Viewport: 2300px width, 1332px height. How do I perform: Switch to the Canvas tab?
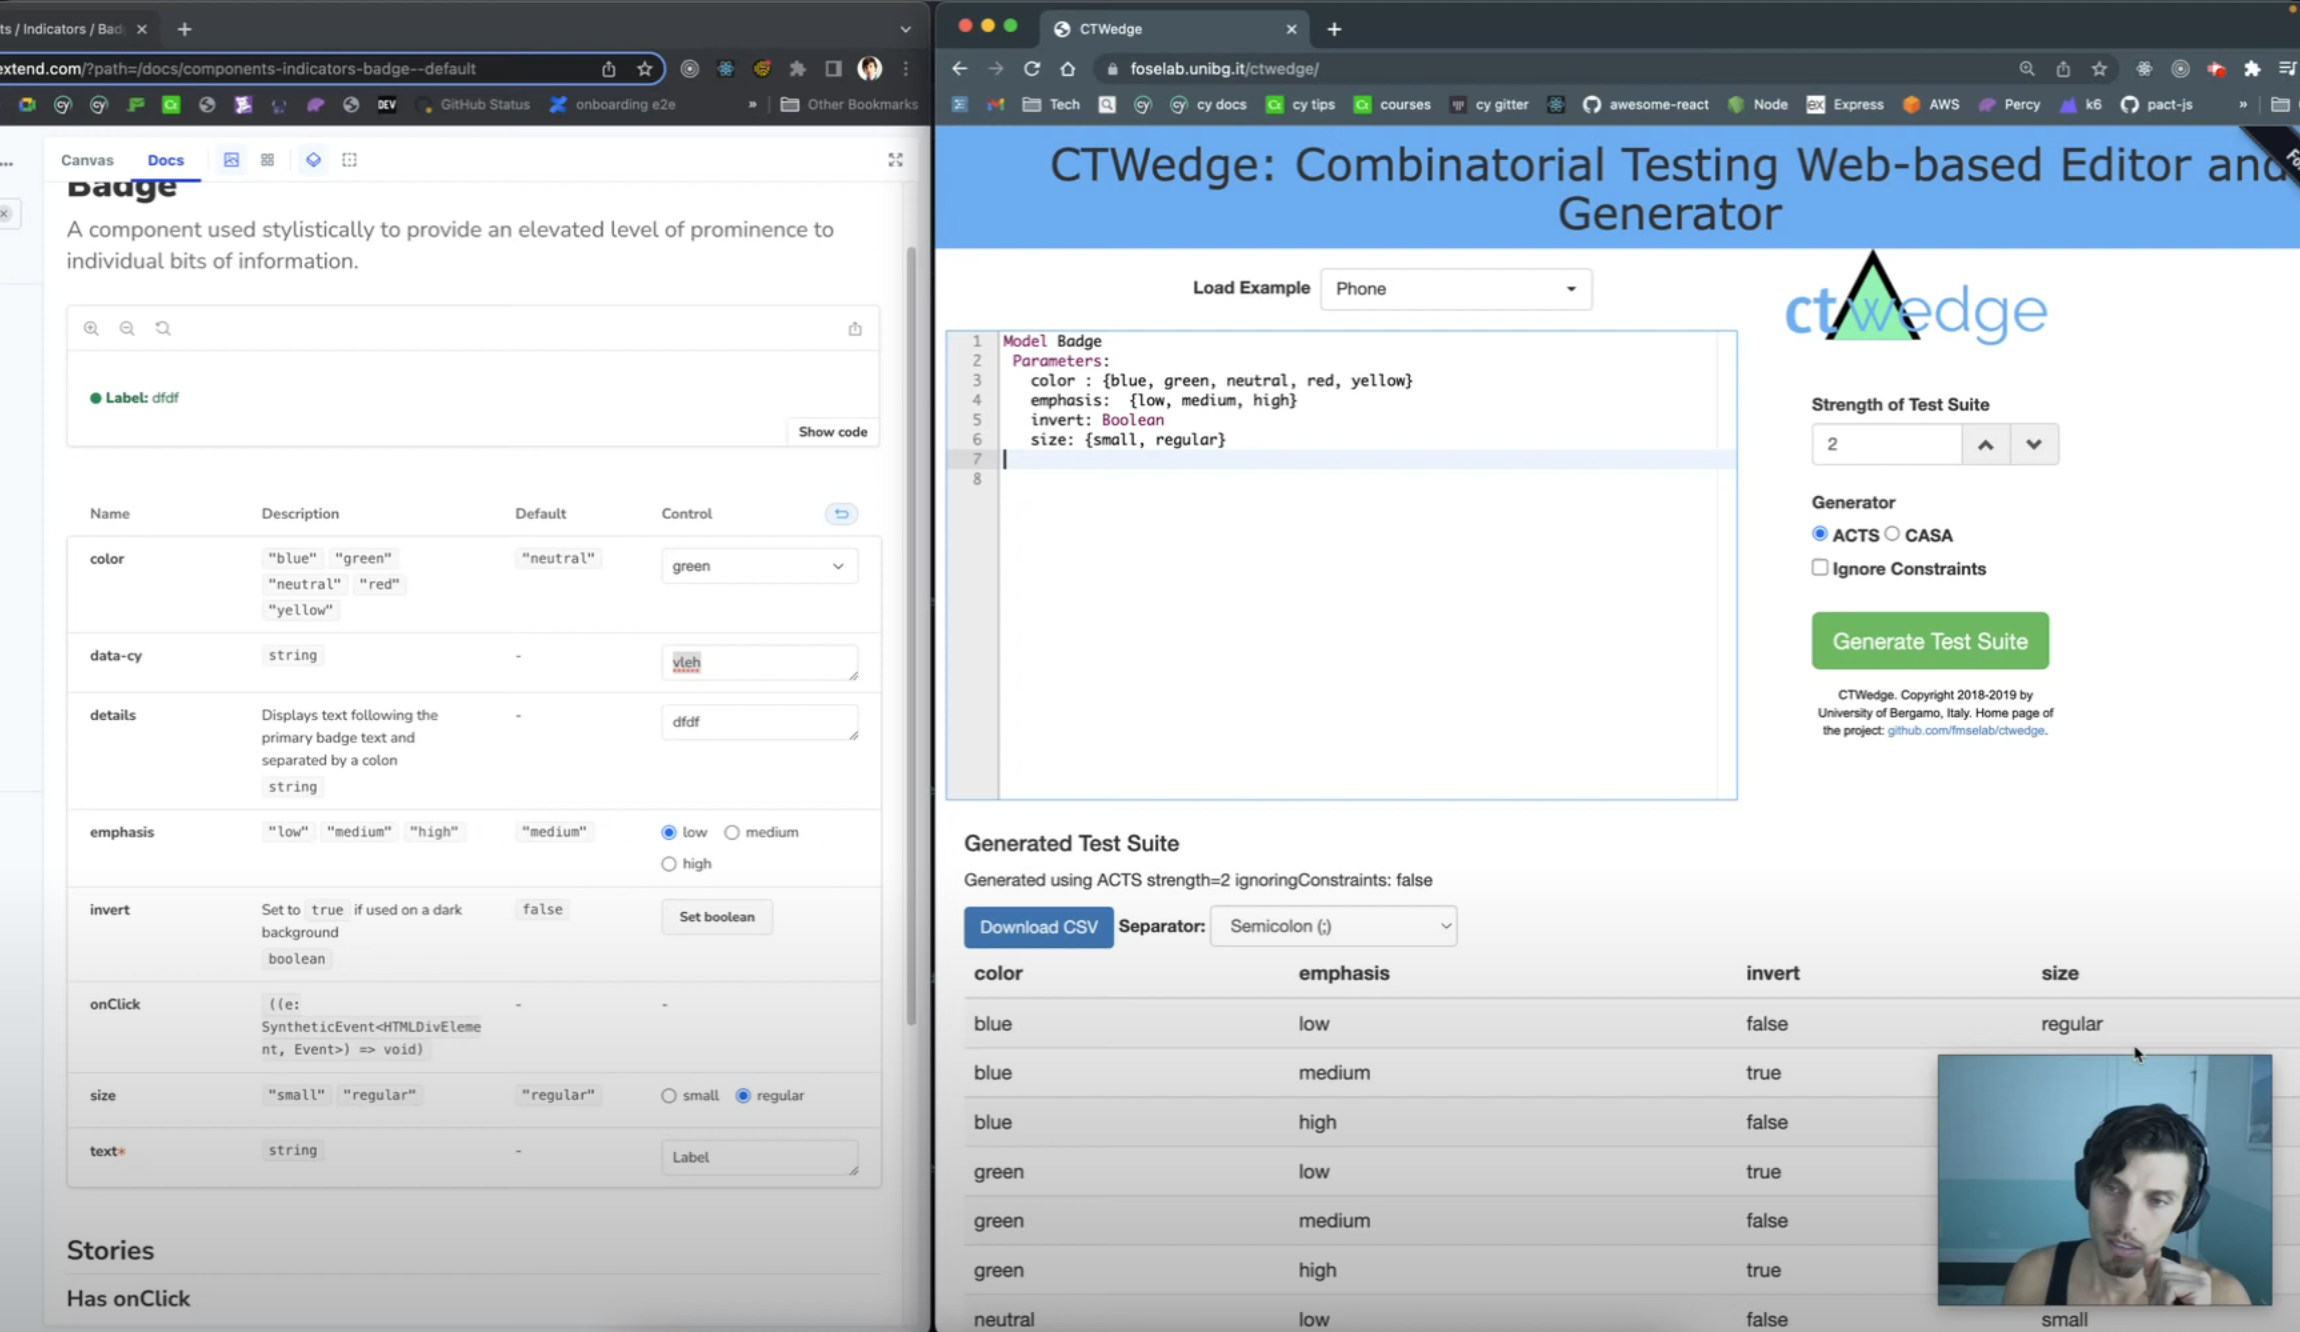click(87, 160)
